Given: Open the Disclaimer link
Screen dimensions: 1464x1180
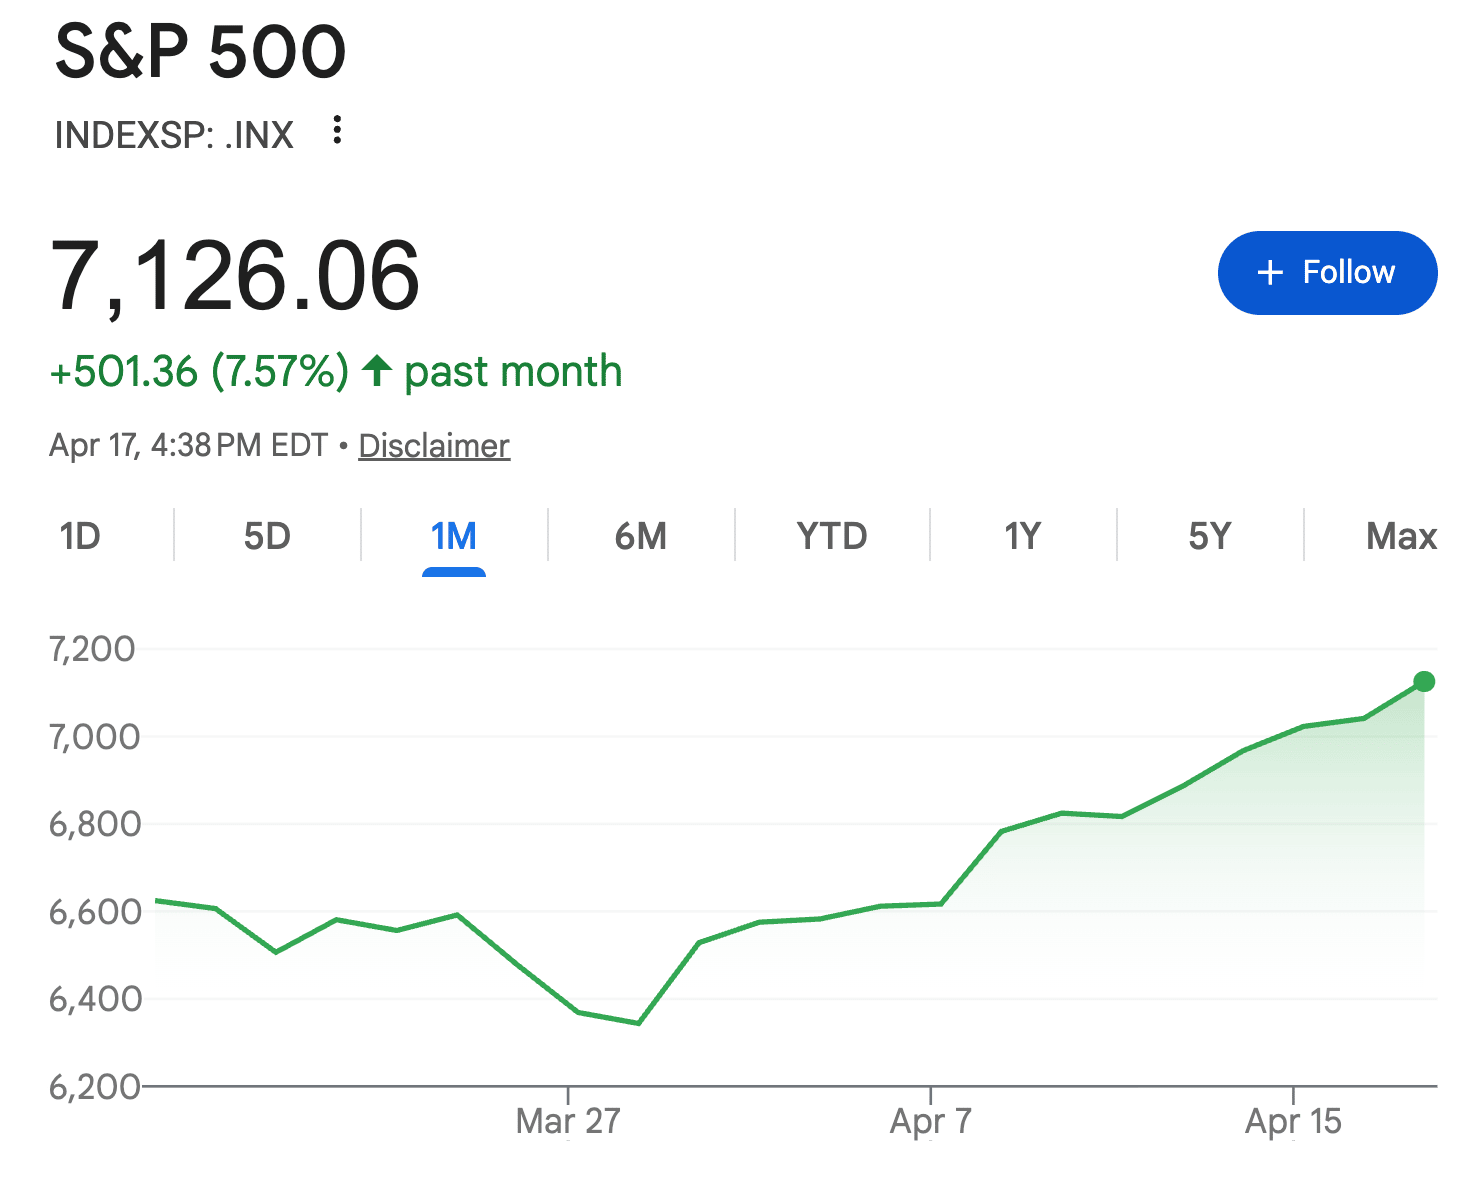Looking at the screenshot, I should (434, 445).
